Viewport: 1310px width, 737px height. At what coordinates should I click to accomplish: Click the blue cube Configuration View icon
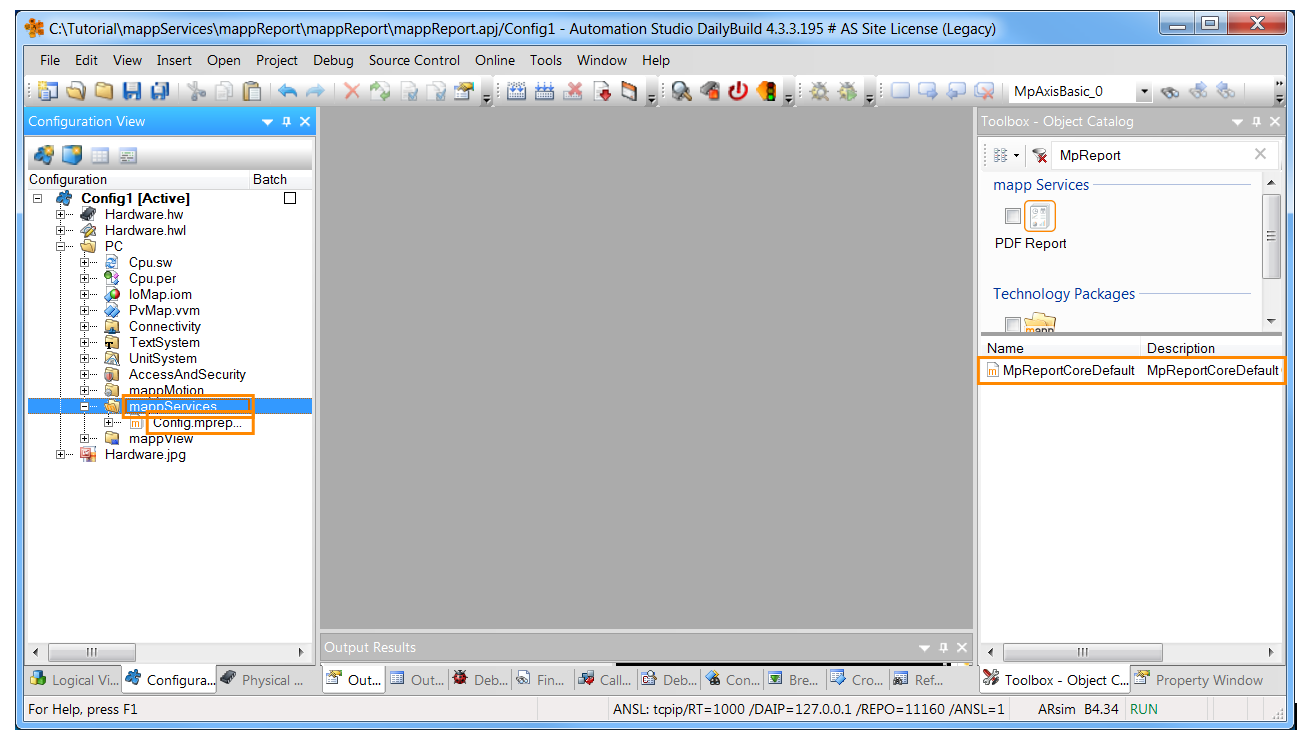(x=71, y=155)
